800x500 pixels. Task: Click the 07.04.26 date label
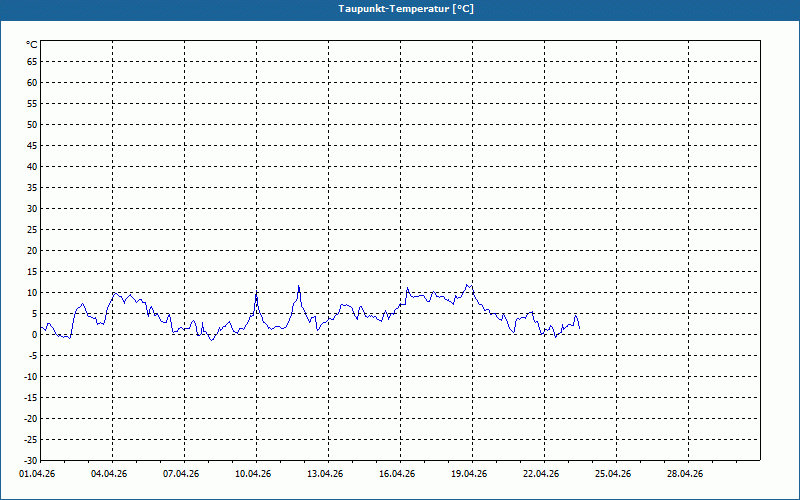point(181,474)
